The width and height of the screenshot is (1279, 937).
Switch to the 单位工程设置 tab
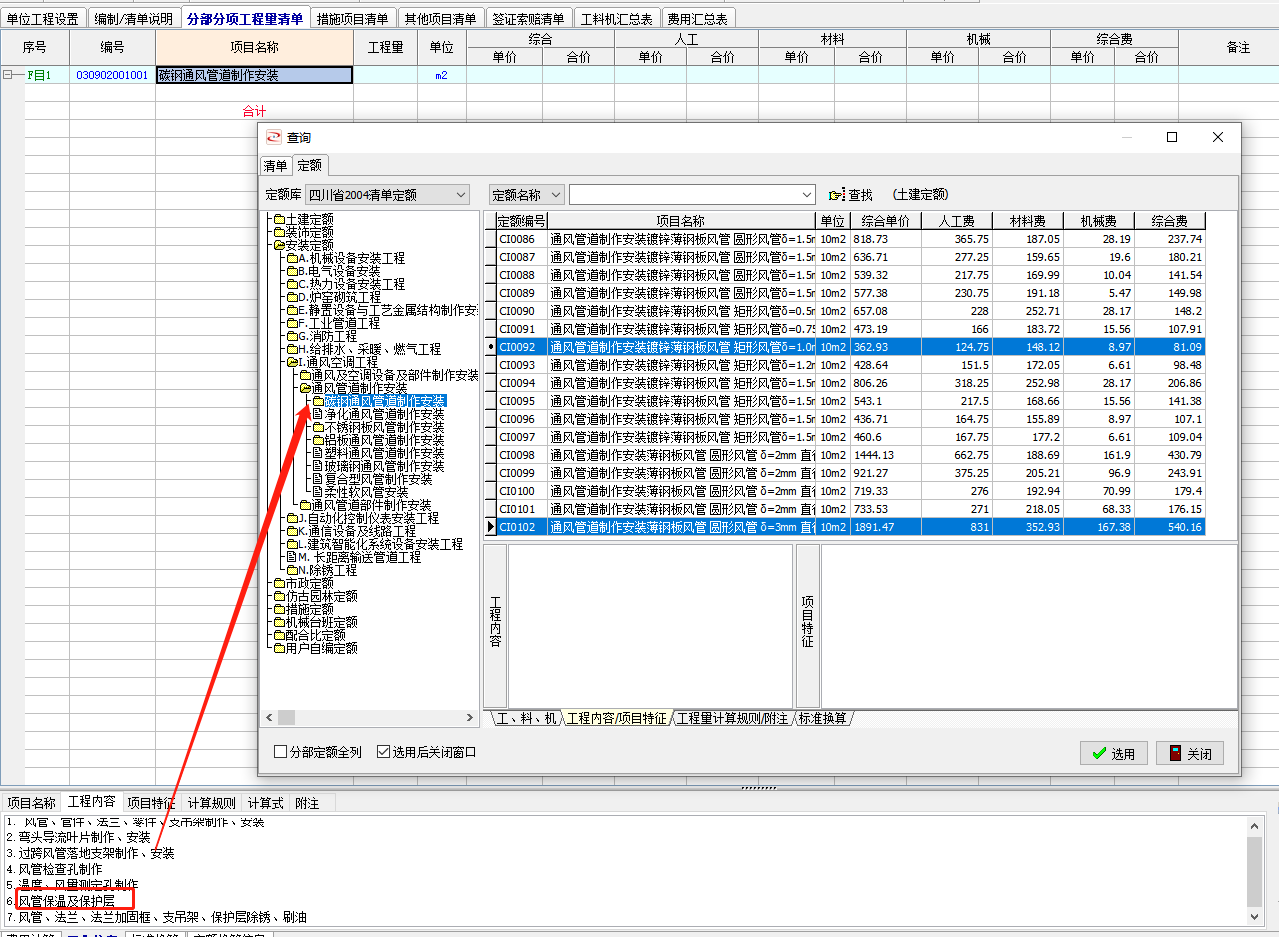(42, 19)
